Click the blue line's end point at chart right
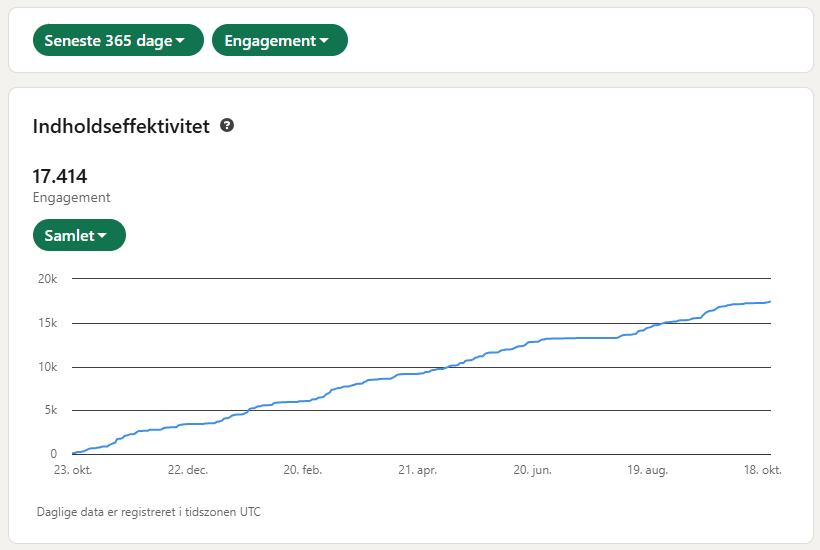The width and height of the screenshot is (820, 550). (x=769, y=302)
